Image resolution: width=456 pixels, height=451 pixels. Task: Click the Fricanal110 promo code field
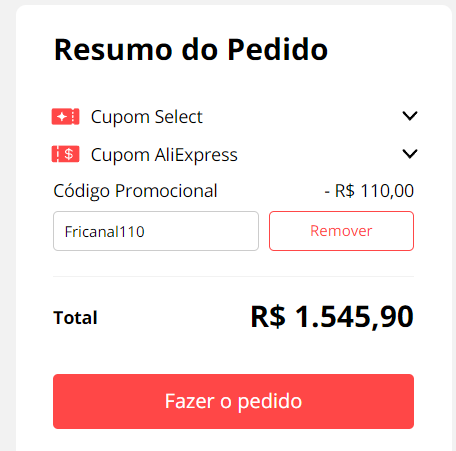156,231
